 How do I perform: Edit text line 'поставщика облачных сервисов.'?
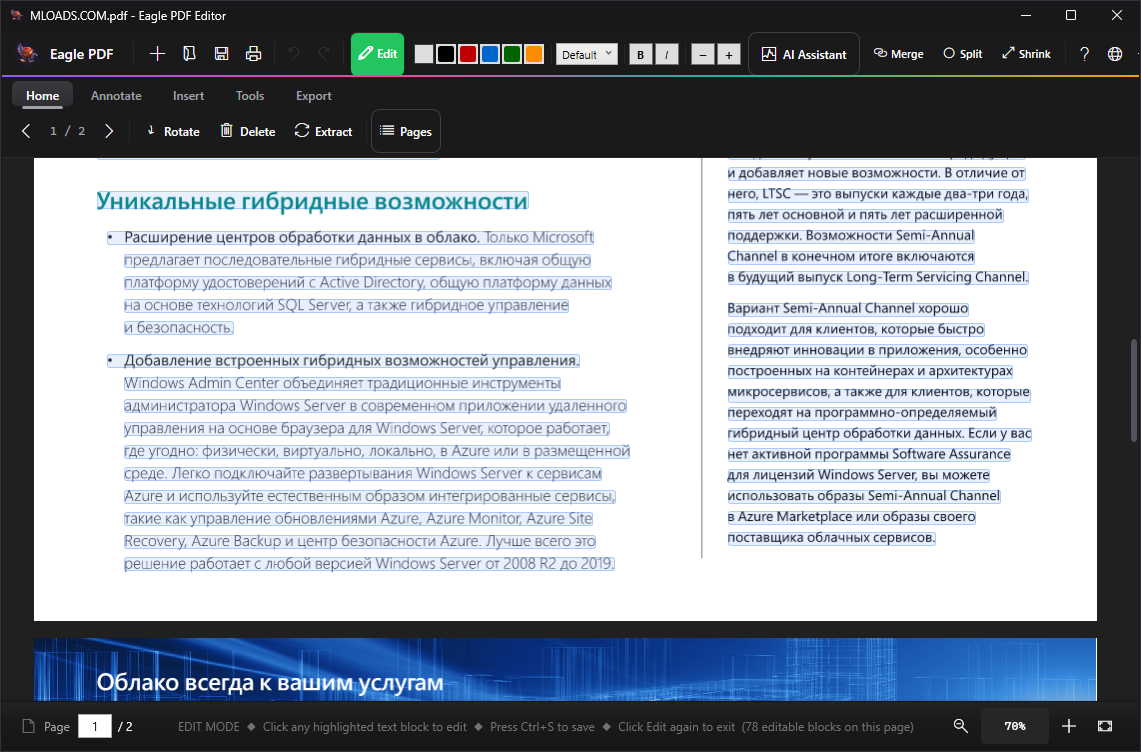(831, 537)
